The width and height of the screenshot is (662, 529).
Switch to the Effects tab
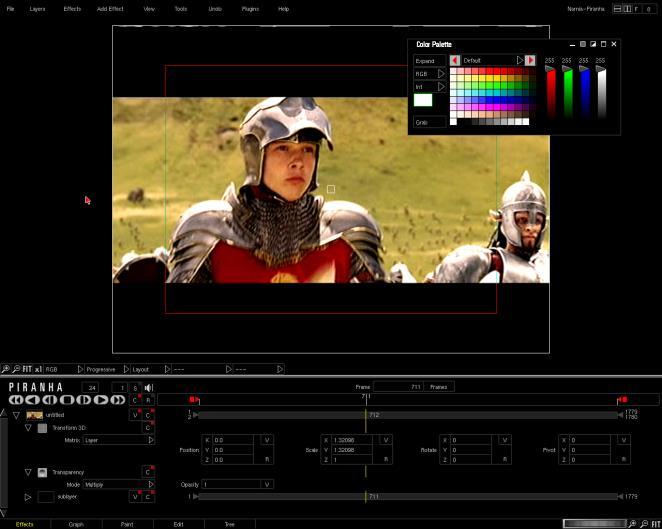pyautogui.click(x=24, y=524)
